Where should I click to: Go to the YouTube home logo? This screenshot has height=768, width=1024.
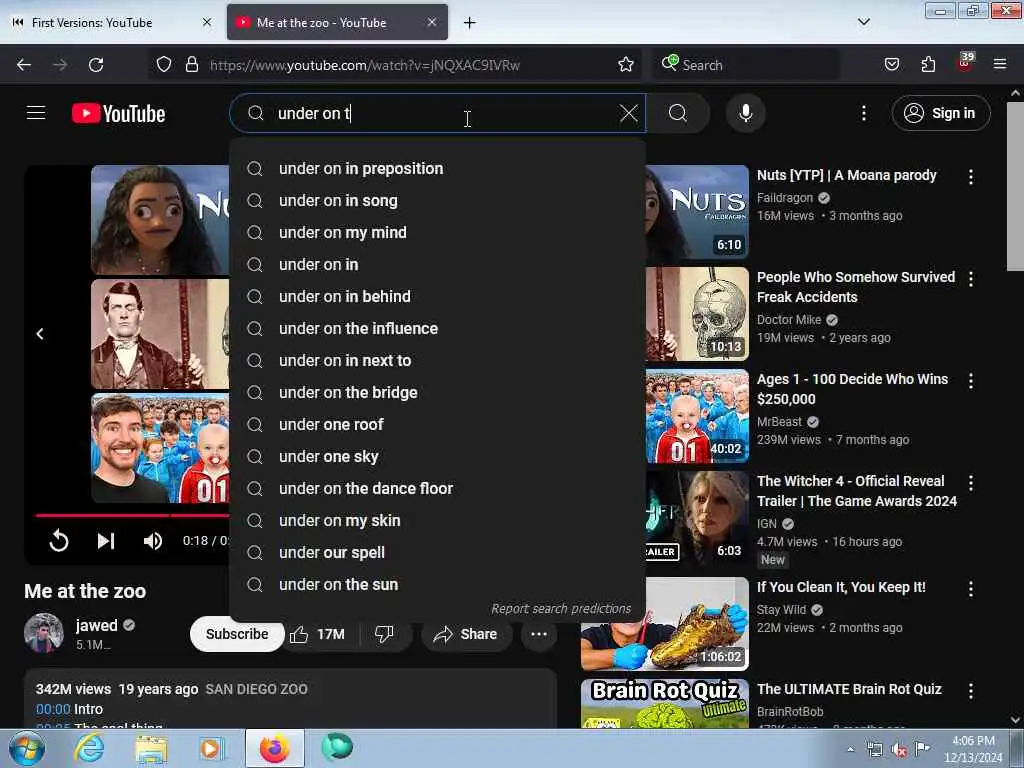click(x=118, y=114)
